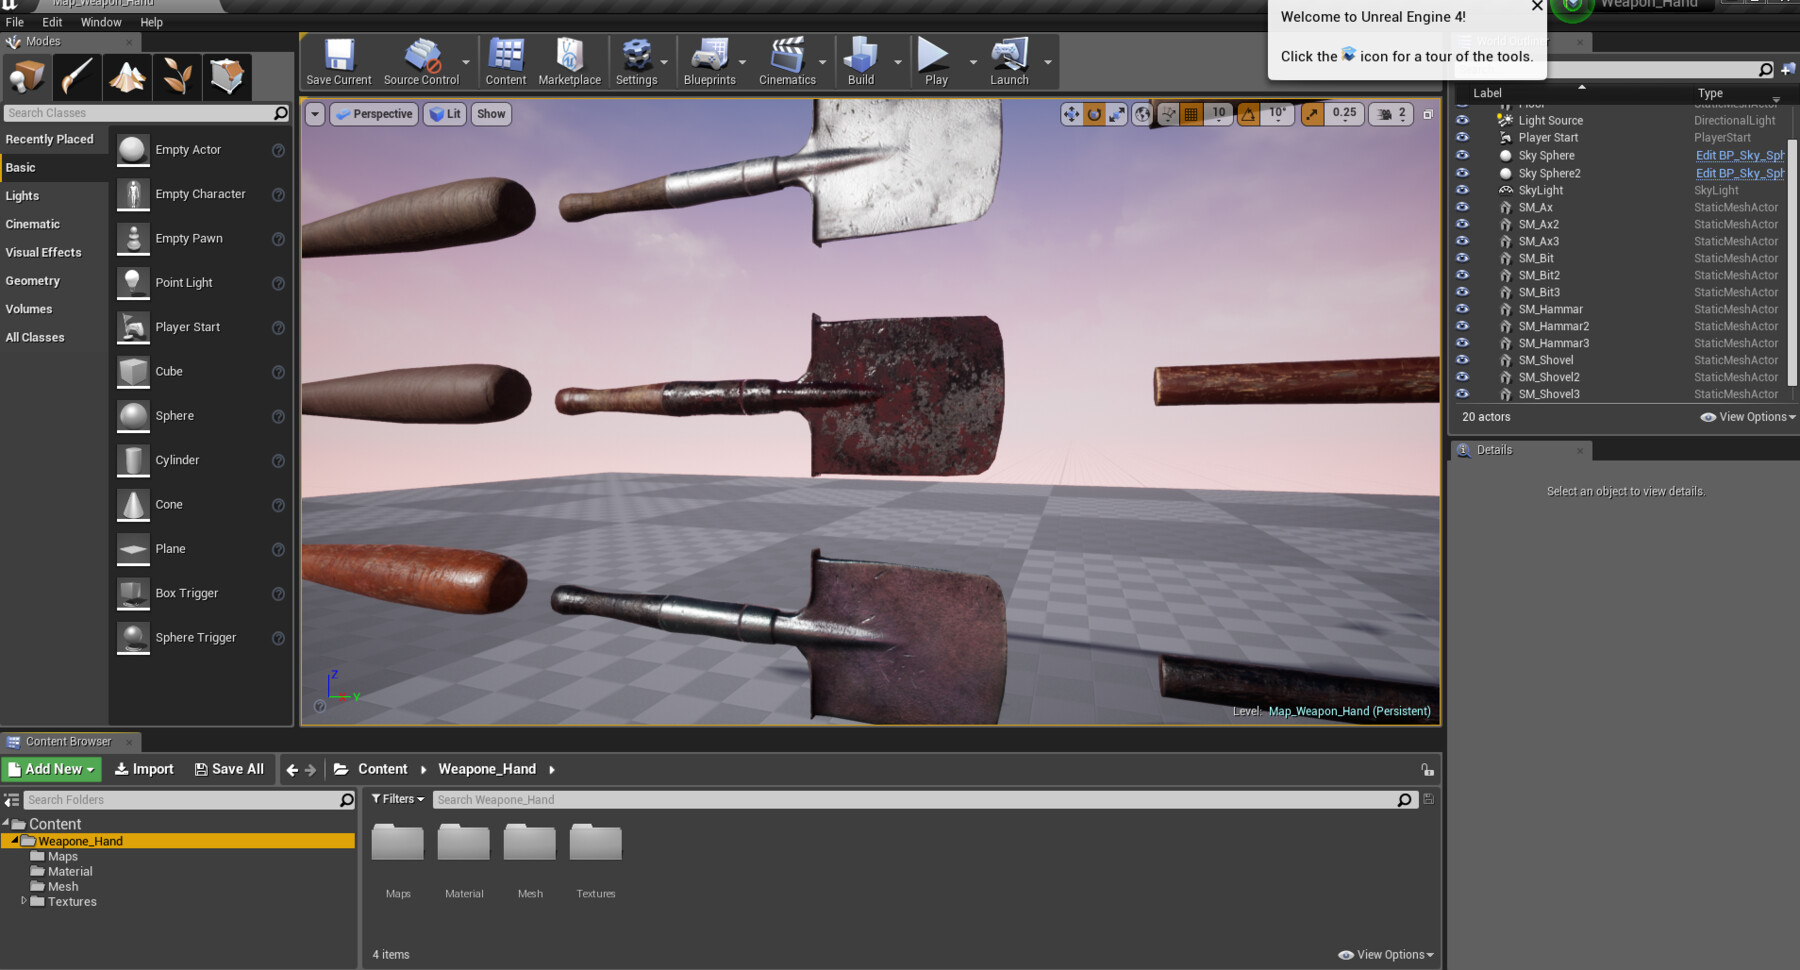The height and width of the screenshot is (970, 1800).
Task: Toggle visibility of SkyLight actor
Action: 1462,190
